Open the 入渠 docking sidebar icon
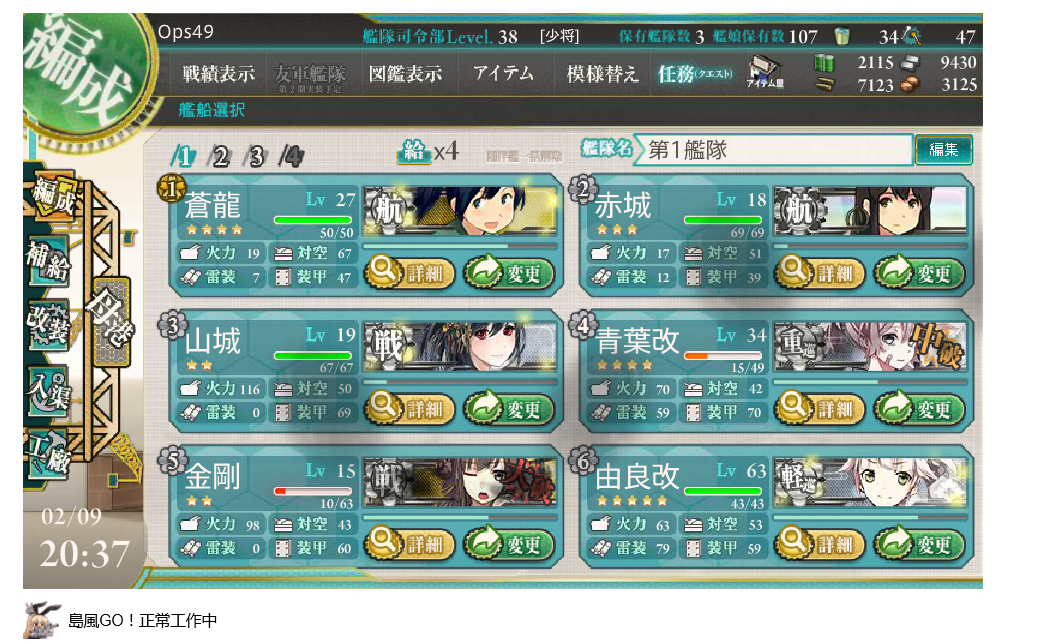1058x644 pixels. pos(49,390)
